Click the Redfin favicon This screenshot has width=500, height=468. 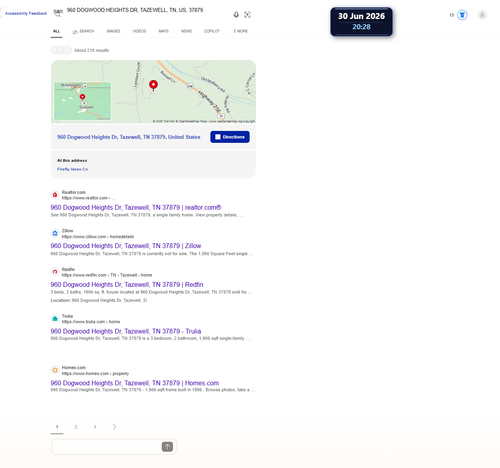tap(55, 272)
